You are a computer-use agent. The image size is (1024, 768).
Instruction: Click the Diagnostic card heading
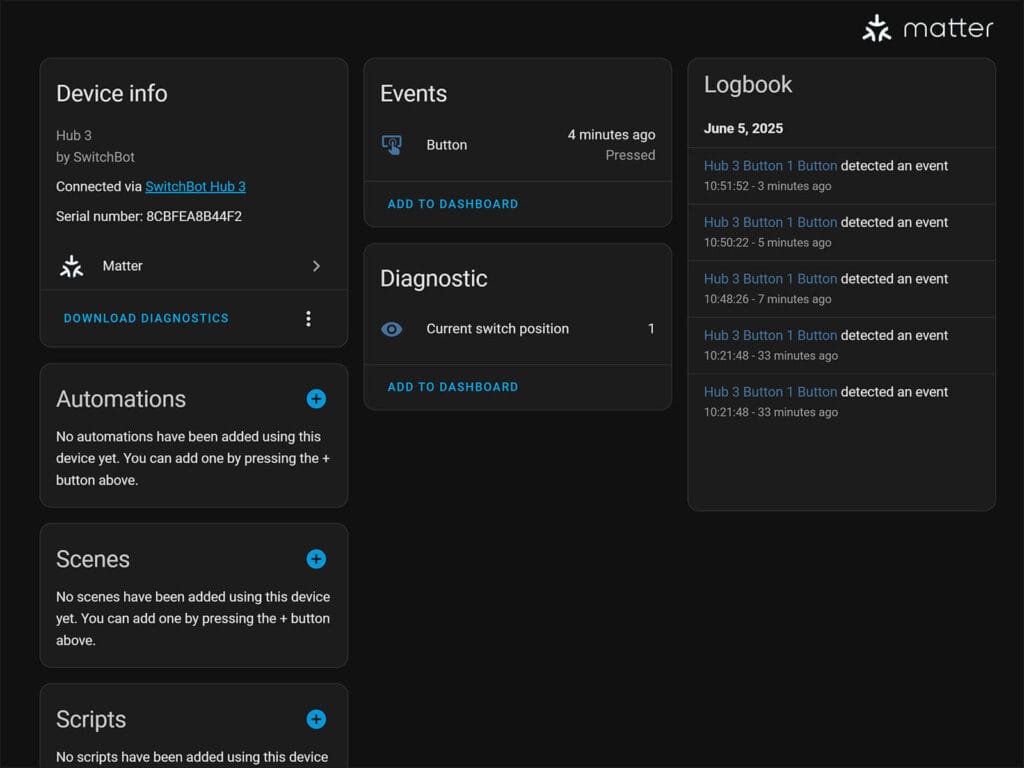point(434,279)
